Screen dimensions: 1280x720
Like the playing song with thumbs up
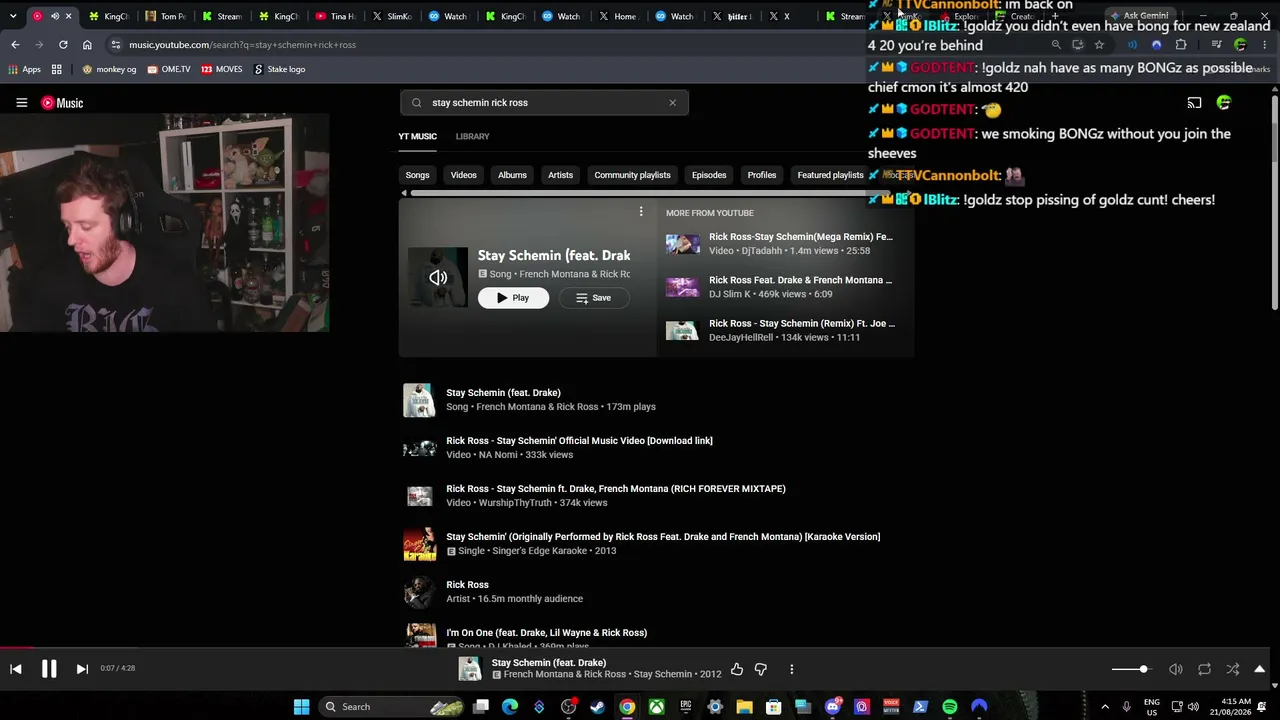pyautogui.click(x=737, y=669)
